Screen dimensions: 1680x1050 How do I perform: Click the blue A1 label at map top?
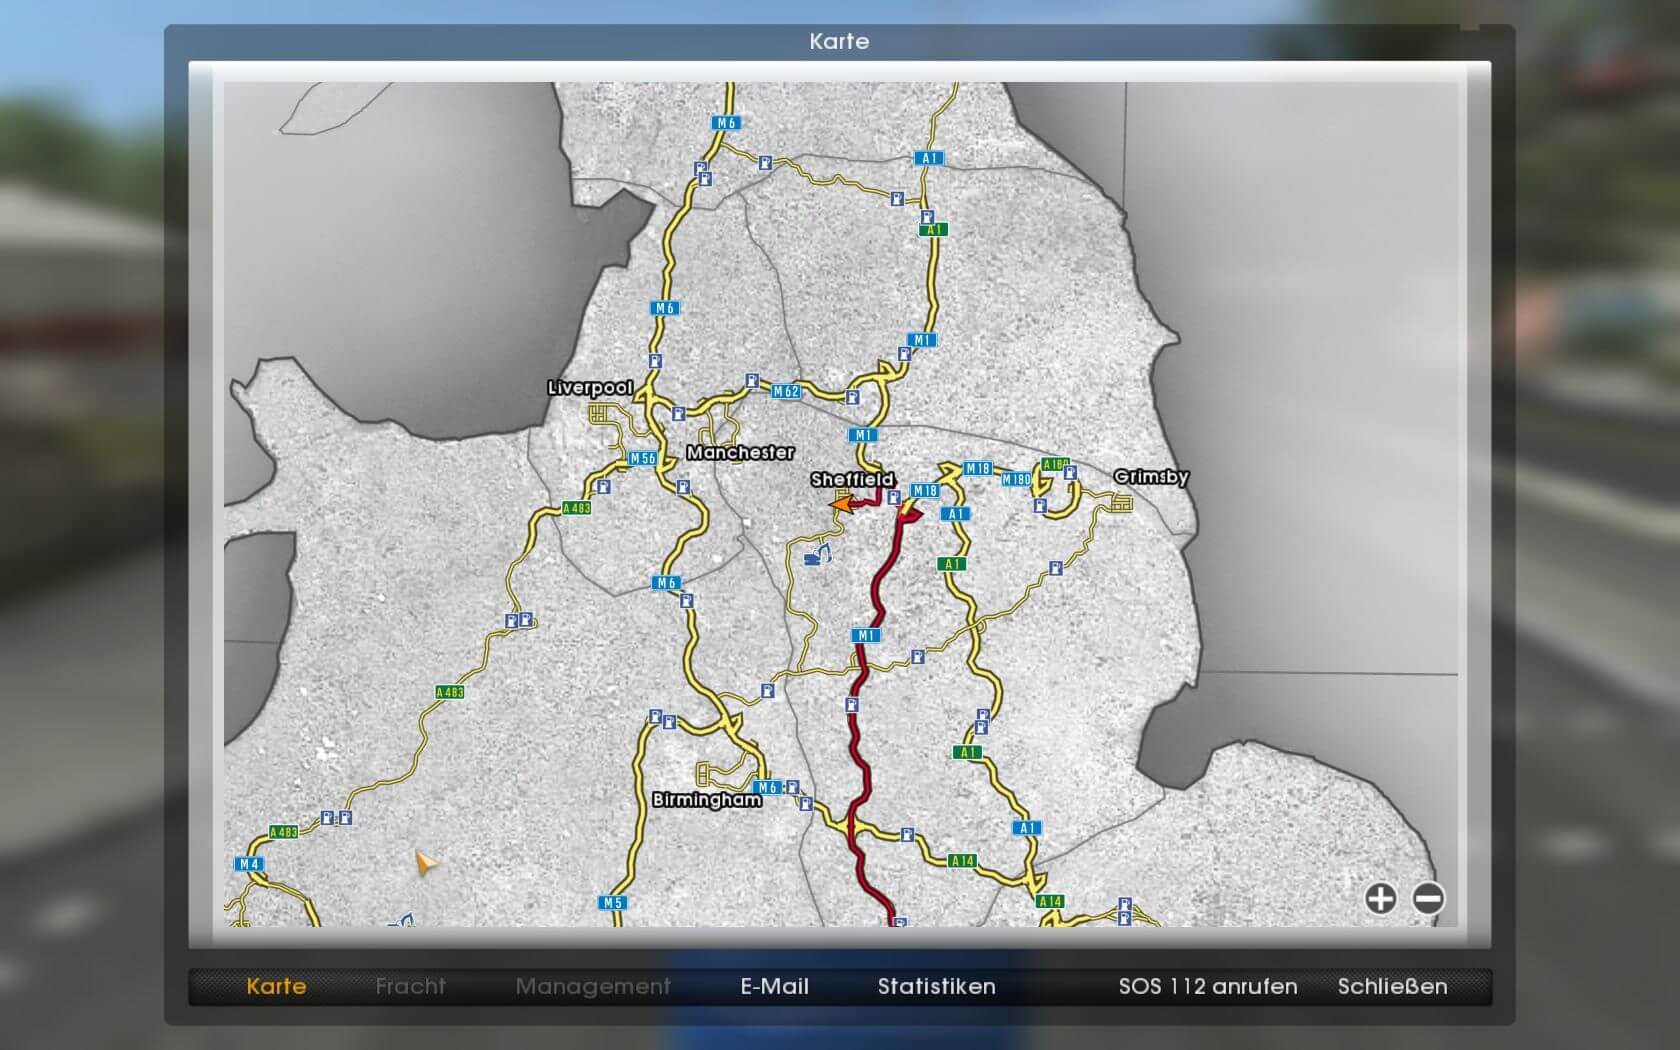pyautogui.click(x=929, y=158)
